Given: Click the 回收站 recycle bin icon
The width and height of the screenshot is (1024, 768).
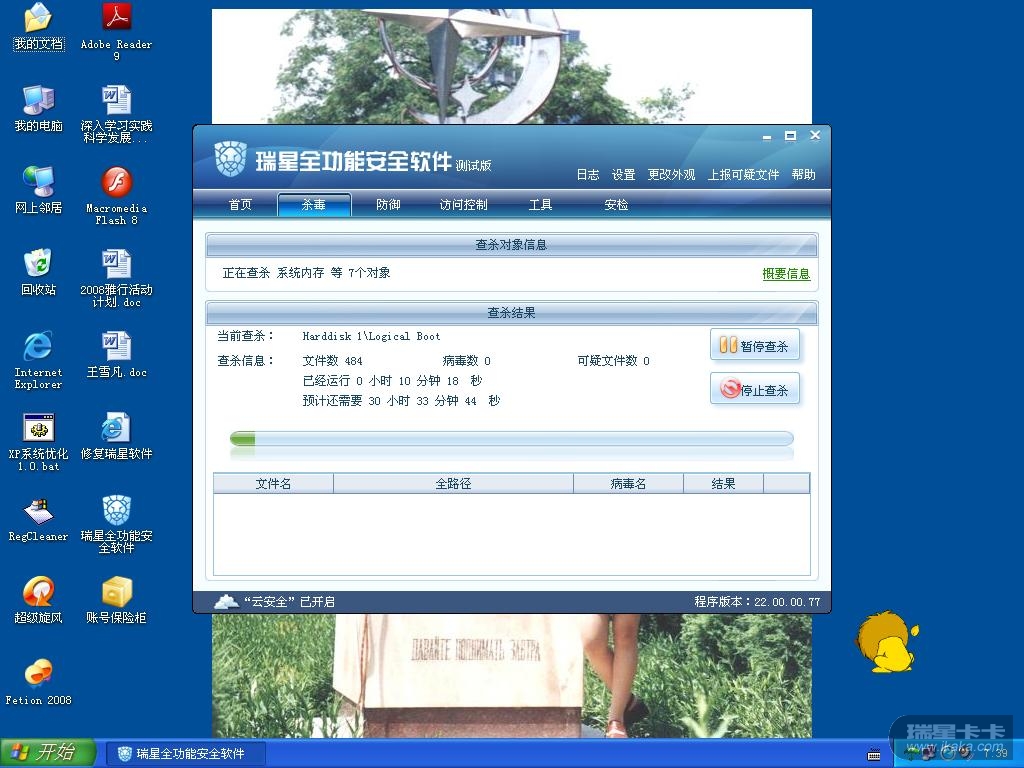Looking at the screenshot, I should (39, 272).
